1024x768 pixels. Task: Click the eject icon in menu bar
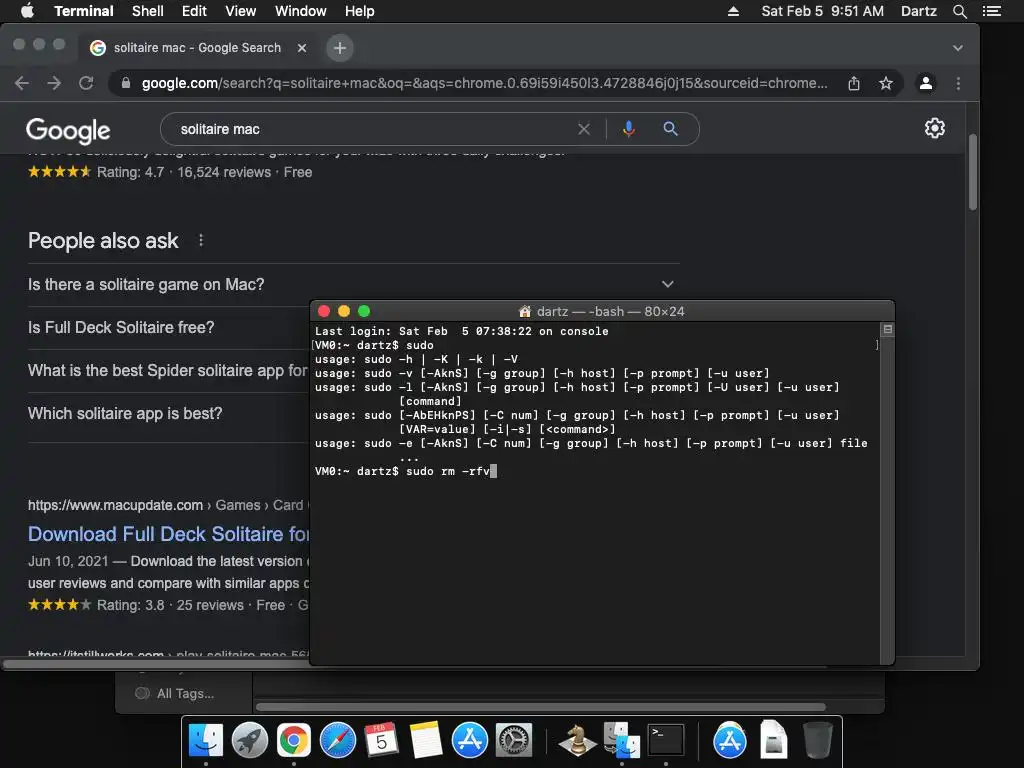[x=733, y=11]
